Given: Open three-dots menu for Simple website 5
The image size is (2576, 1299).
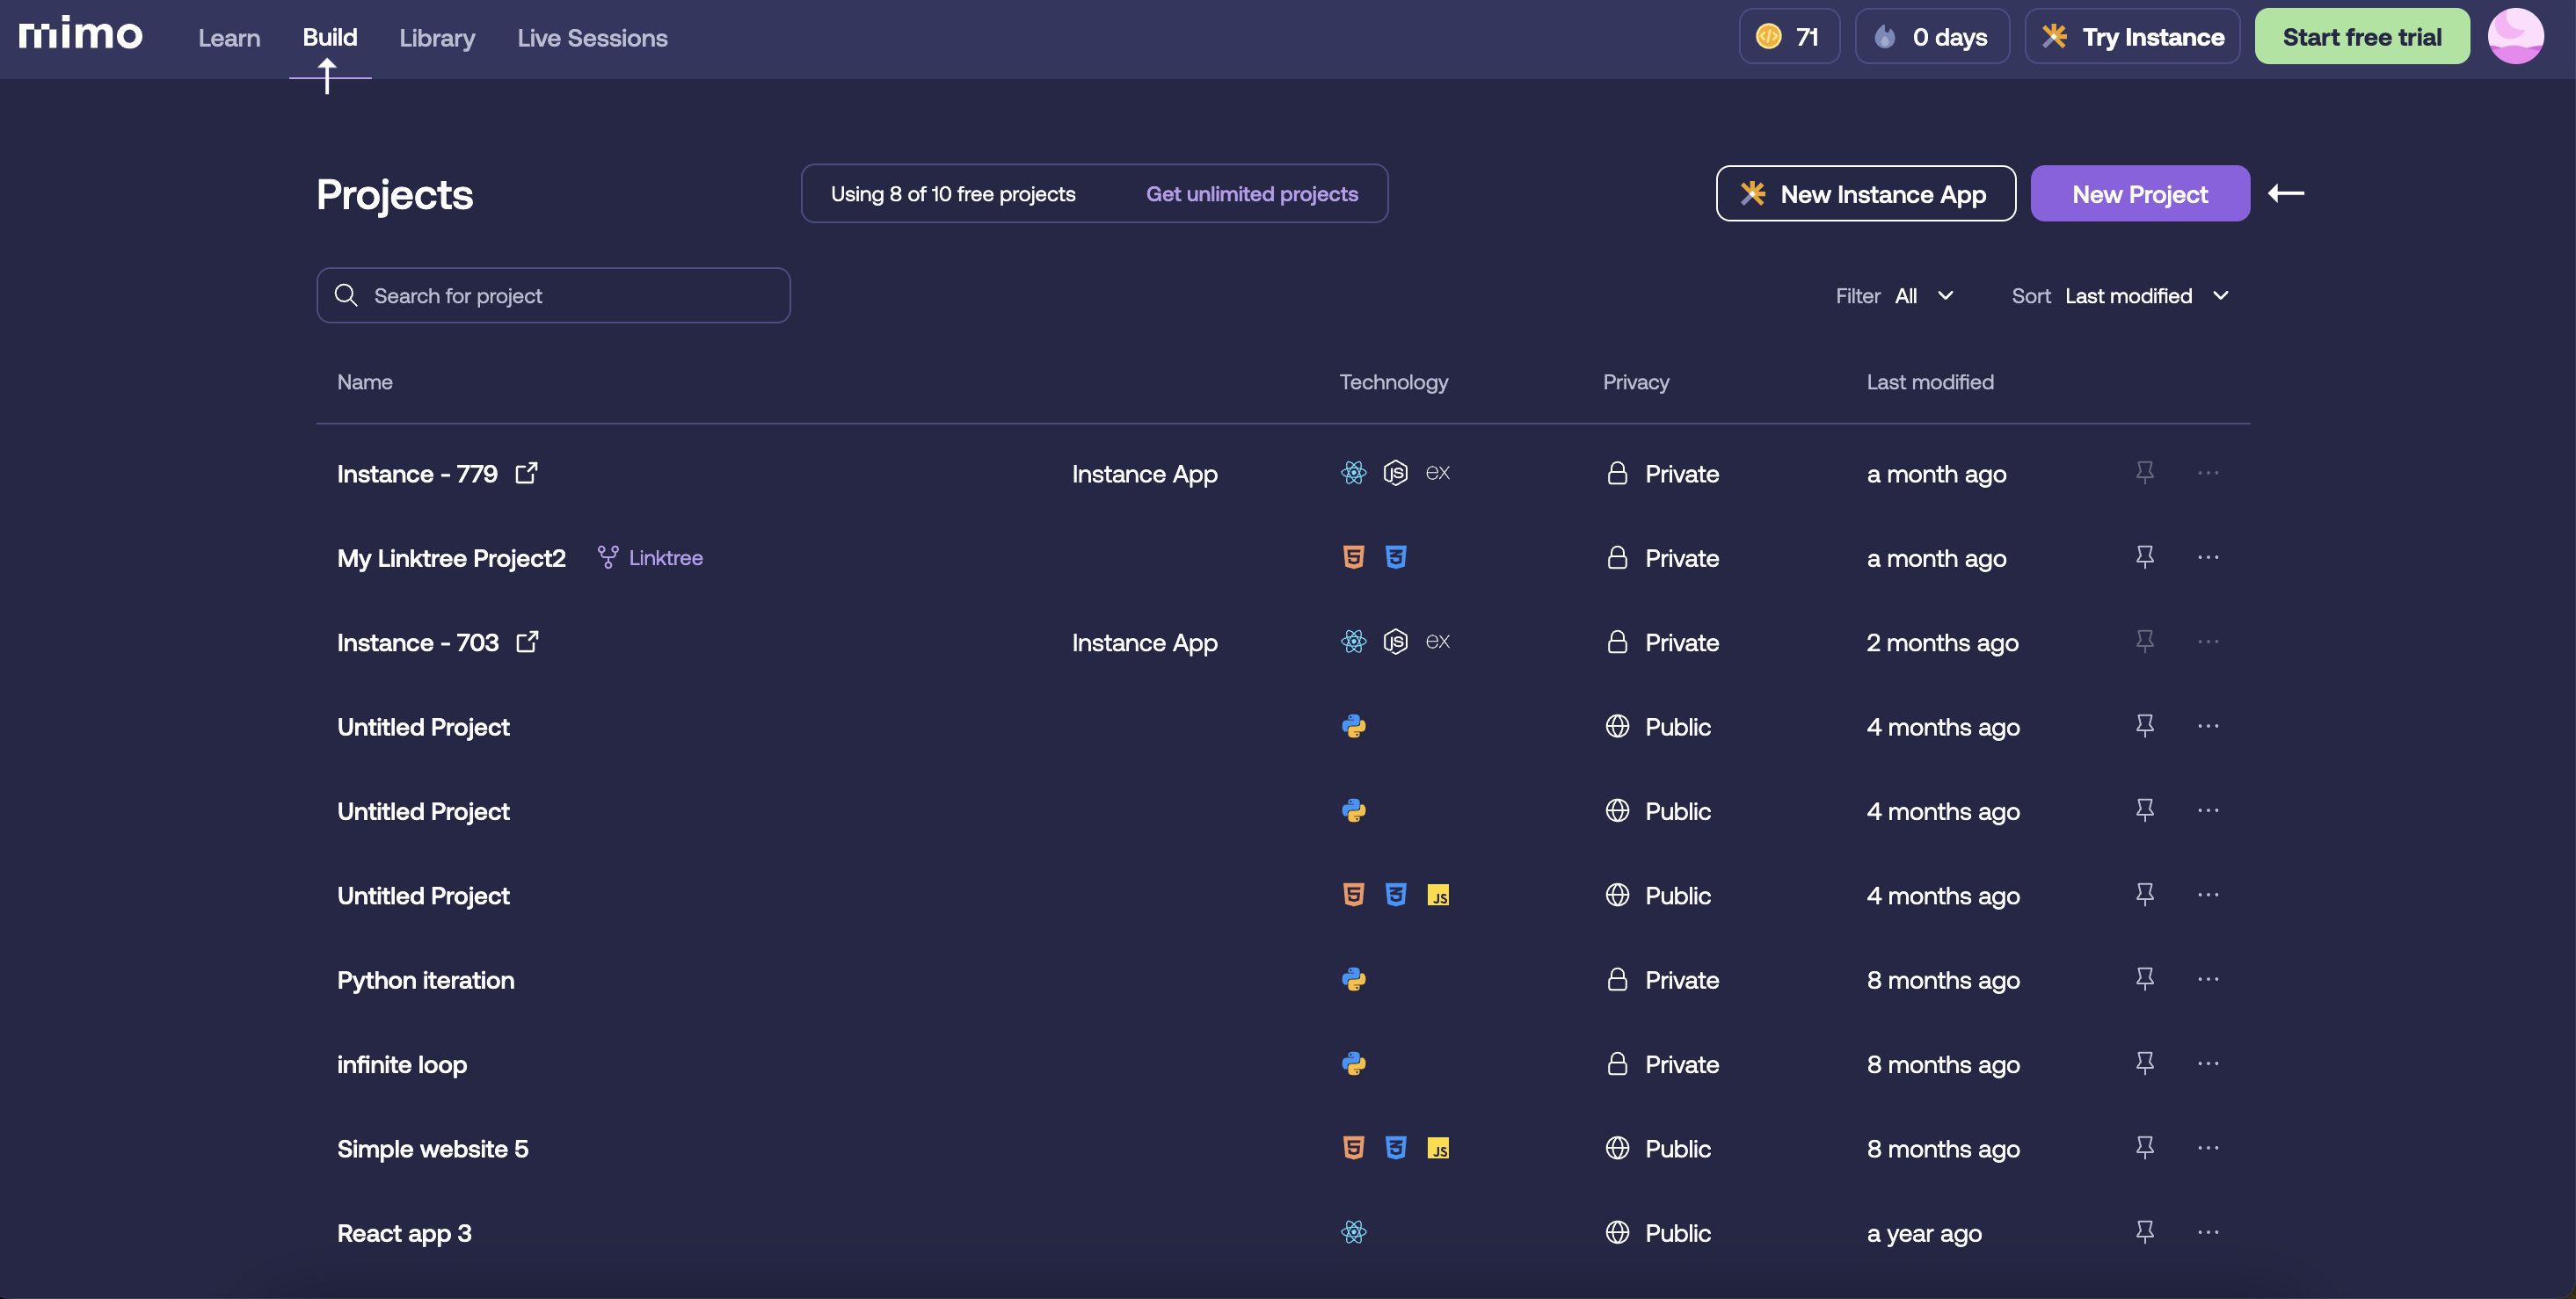Looking at the screenshot, I should [x=2209, y=1148].
